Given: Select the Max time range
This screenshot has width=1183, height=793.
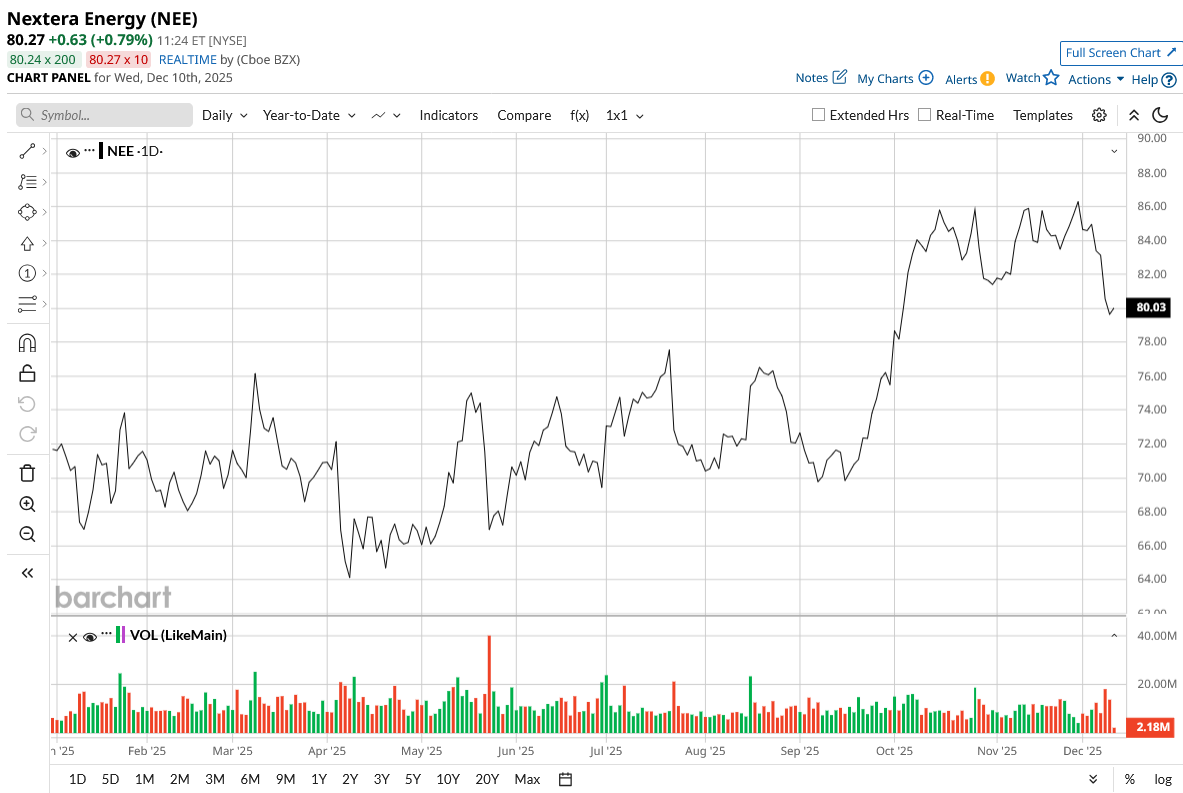Looking at the screenshot, I should point(527,779).
